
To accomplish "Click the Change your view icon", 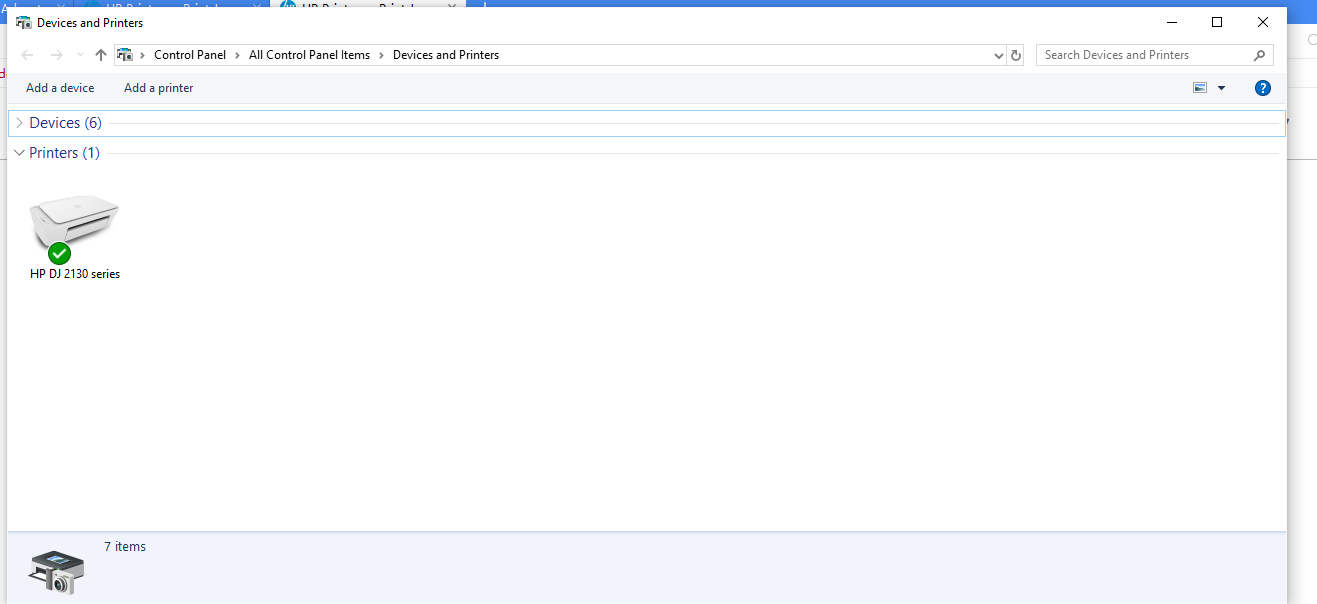I will (x=1200, y=88).
